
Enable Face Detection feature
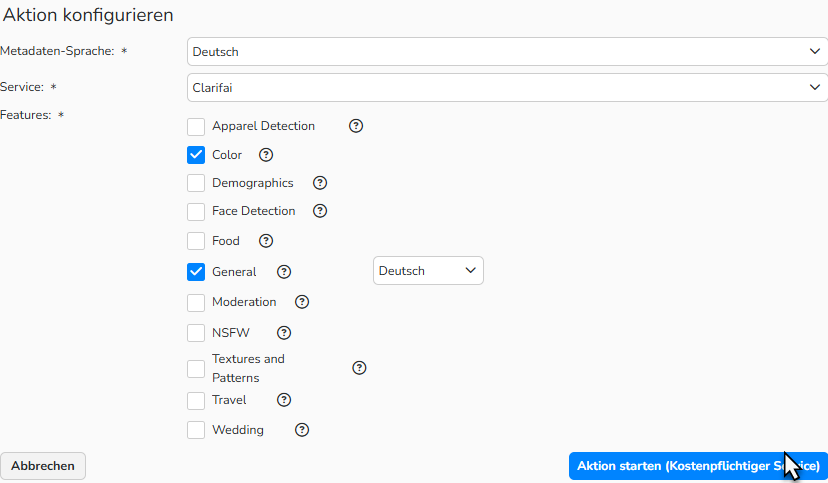tap(196, 212)
